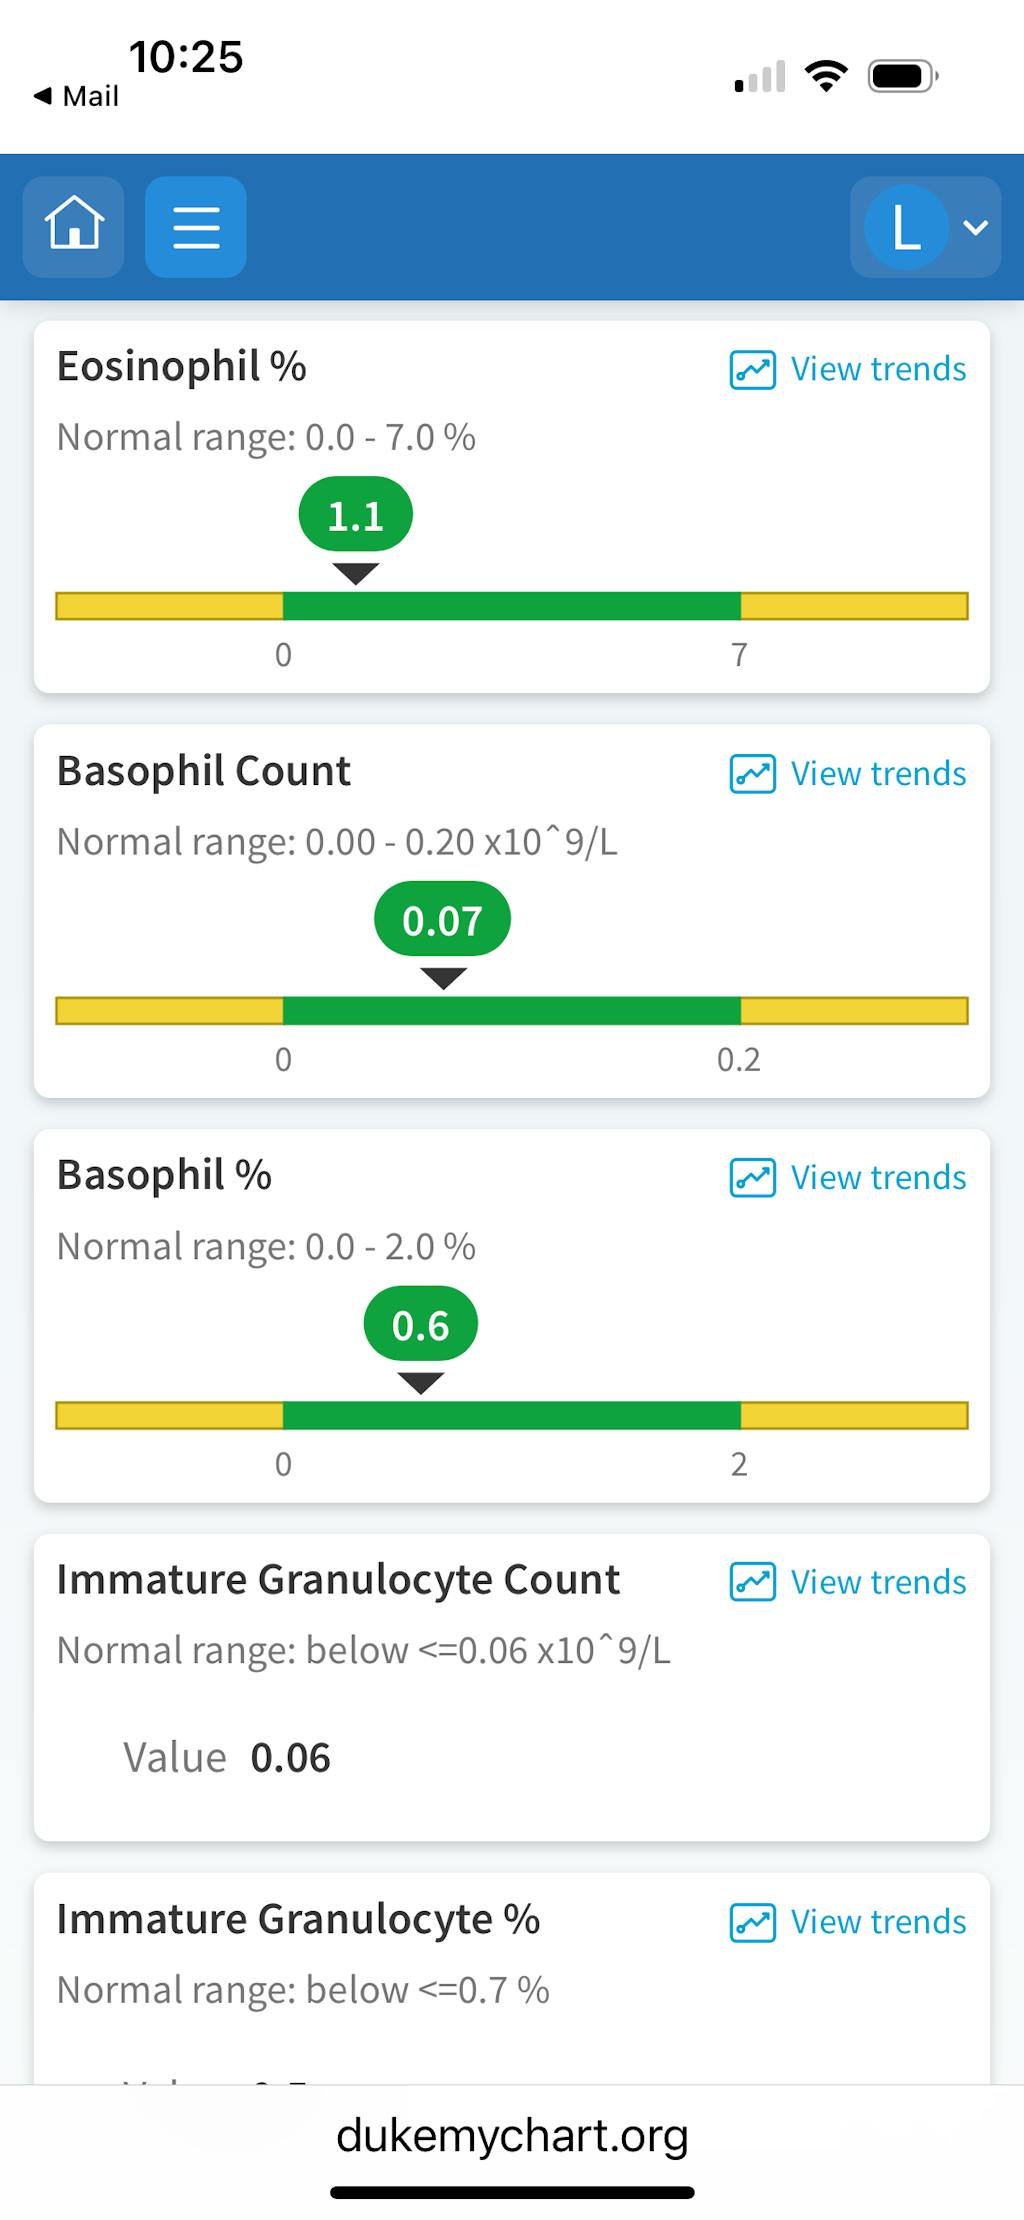Tap the Basophil Count trends chart icon
The width and height of the screenshot is (1024, 2220).
click(x=753, y=774)
